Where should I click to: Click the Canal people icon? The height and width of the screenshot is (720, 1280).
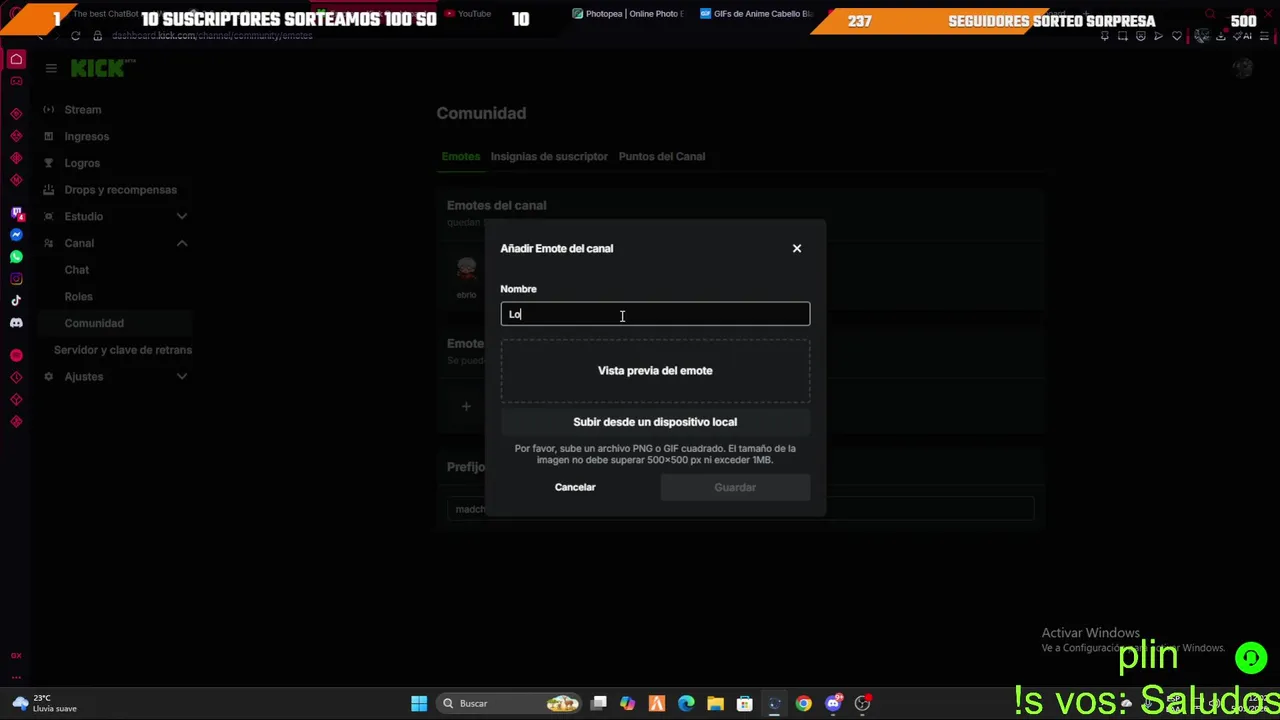click(x=48, y=243)
